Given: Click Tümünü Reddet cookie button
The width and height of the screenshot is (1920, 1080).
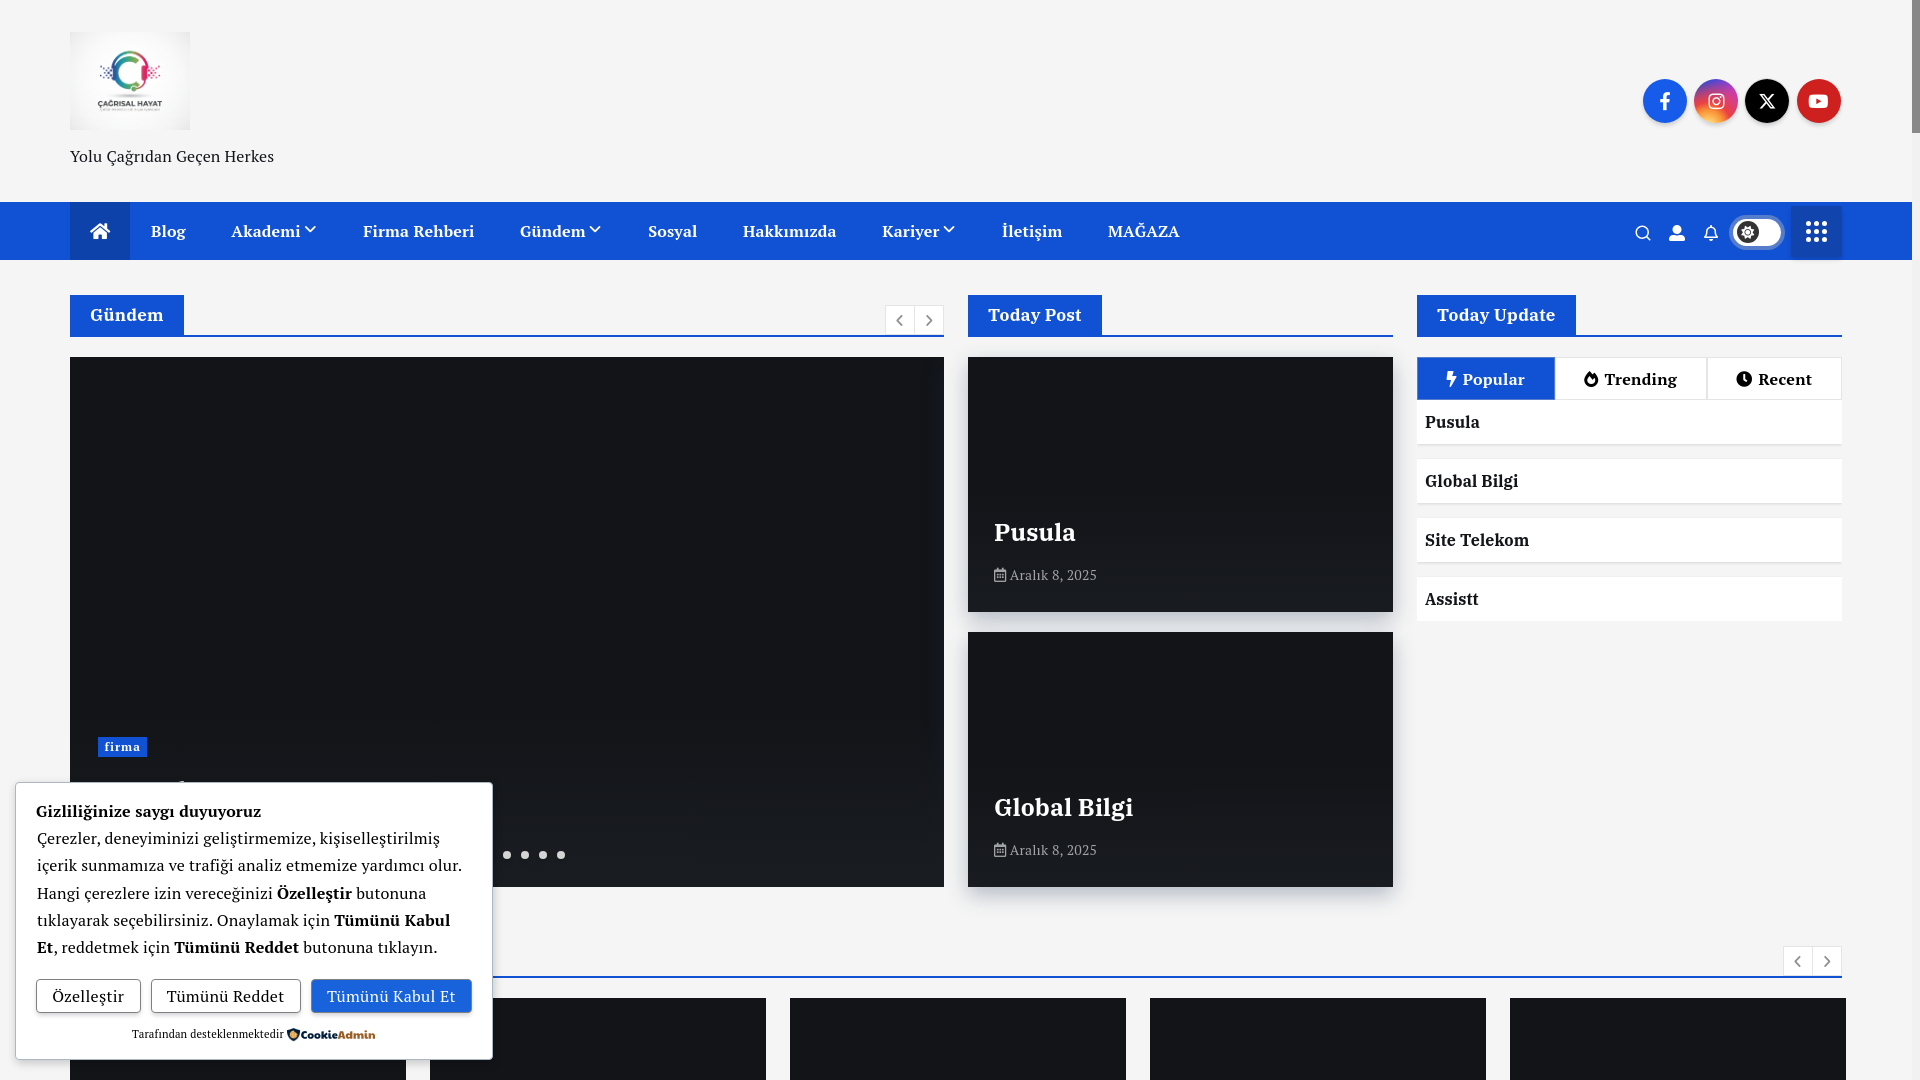Looking at the screenshot, I should pyautogui.click(x=226, y=996).
